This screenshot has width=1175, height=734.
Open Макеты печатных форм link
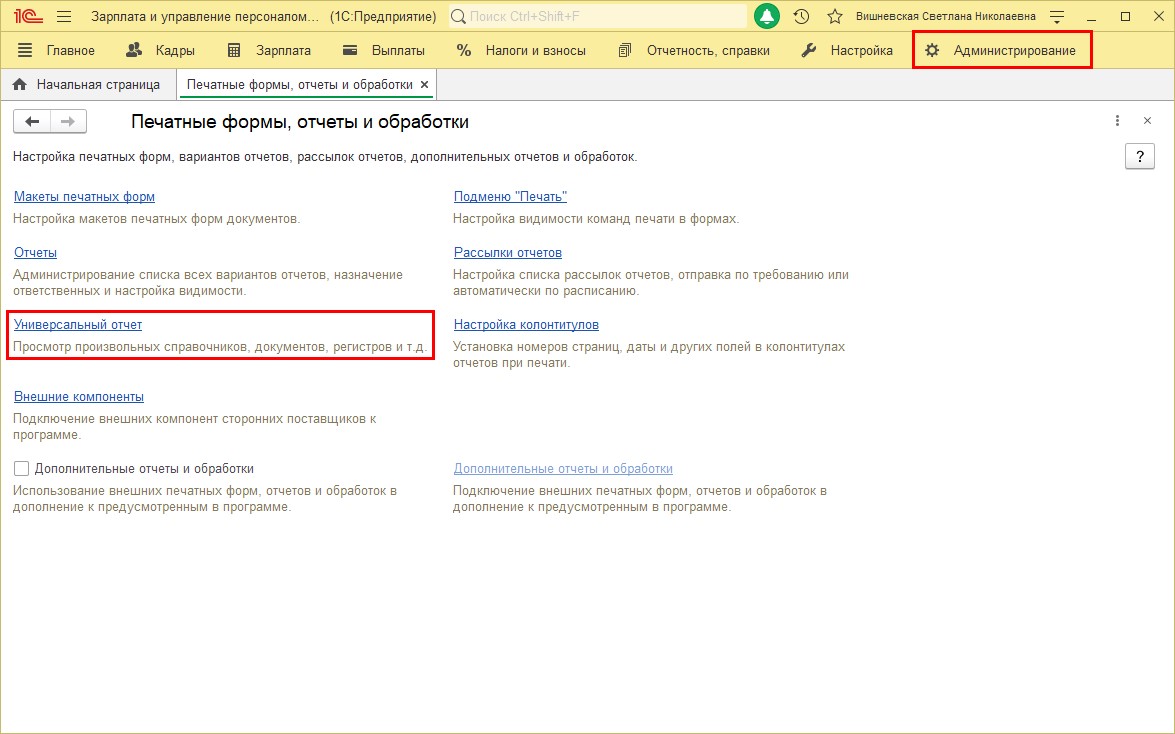tap(84, 196)
